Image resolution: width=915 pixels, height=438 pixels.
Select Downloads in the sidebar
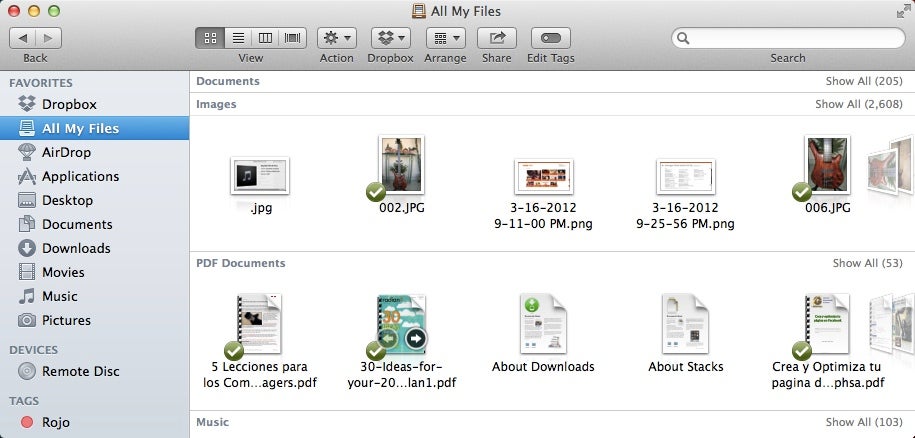point(75,248)
